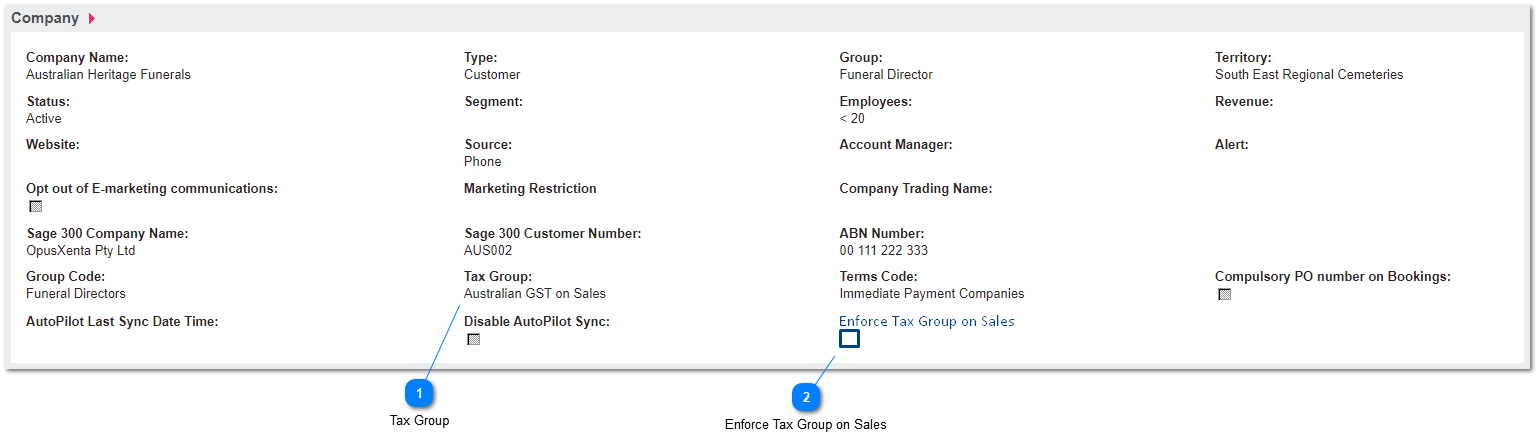Click territory South East Regional Cemeteries
Image resolution: width=1539 pixels, height=448 pixels.
1309,75
